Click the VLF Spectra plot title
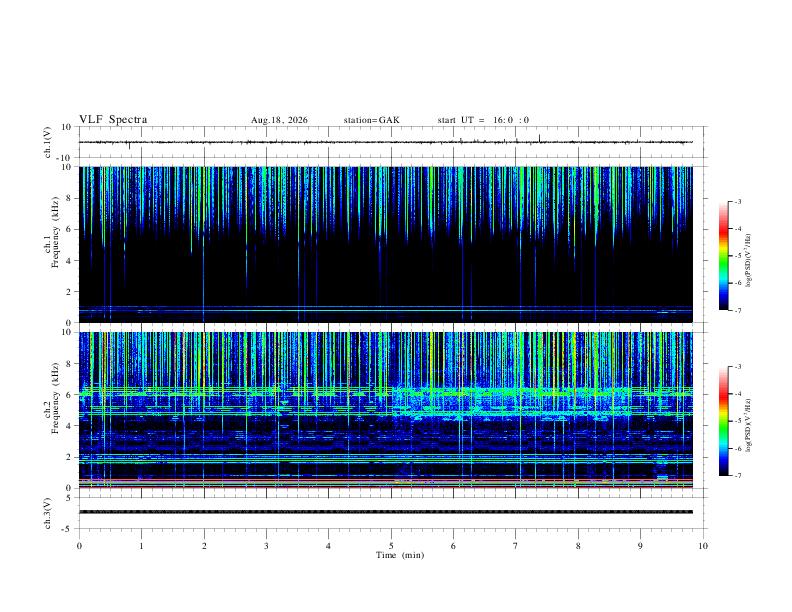Image resolution: width=792 pixels, height=612 pixels. (113, 119)
